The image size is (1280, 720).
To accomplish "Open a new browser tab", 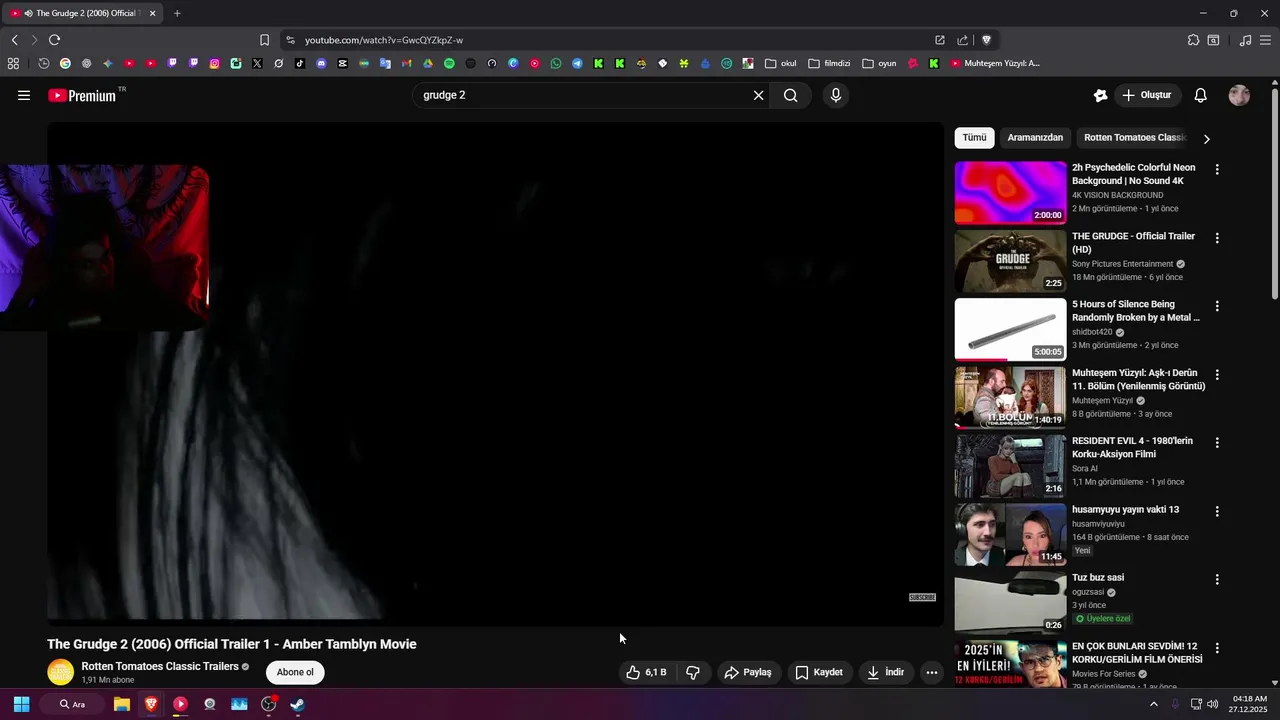I will (177, 13).
